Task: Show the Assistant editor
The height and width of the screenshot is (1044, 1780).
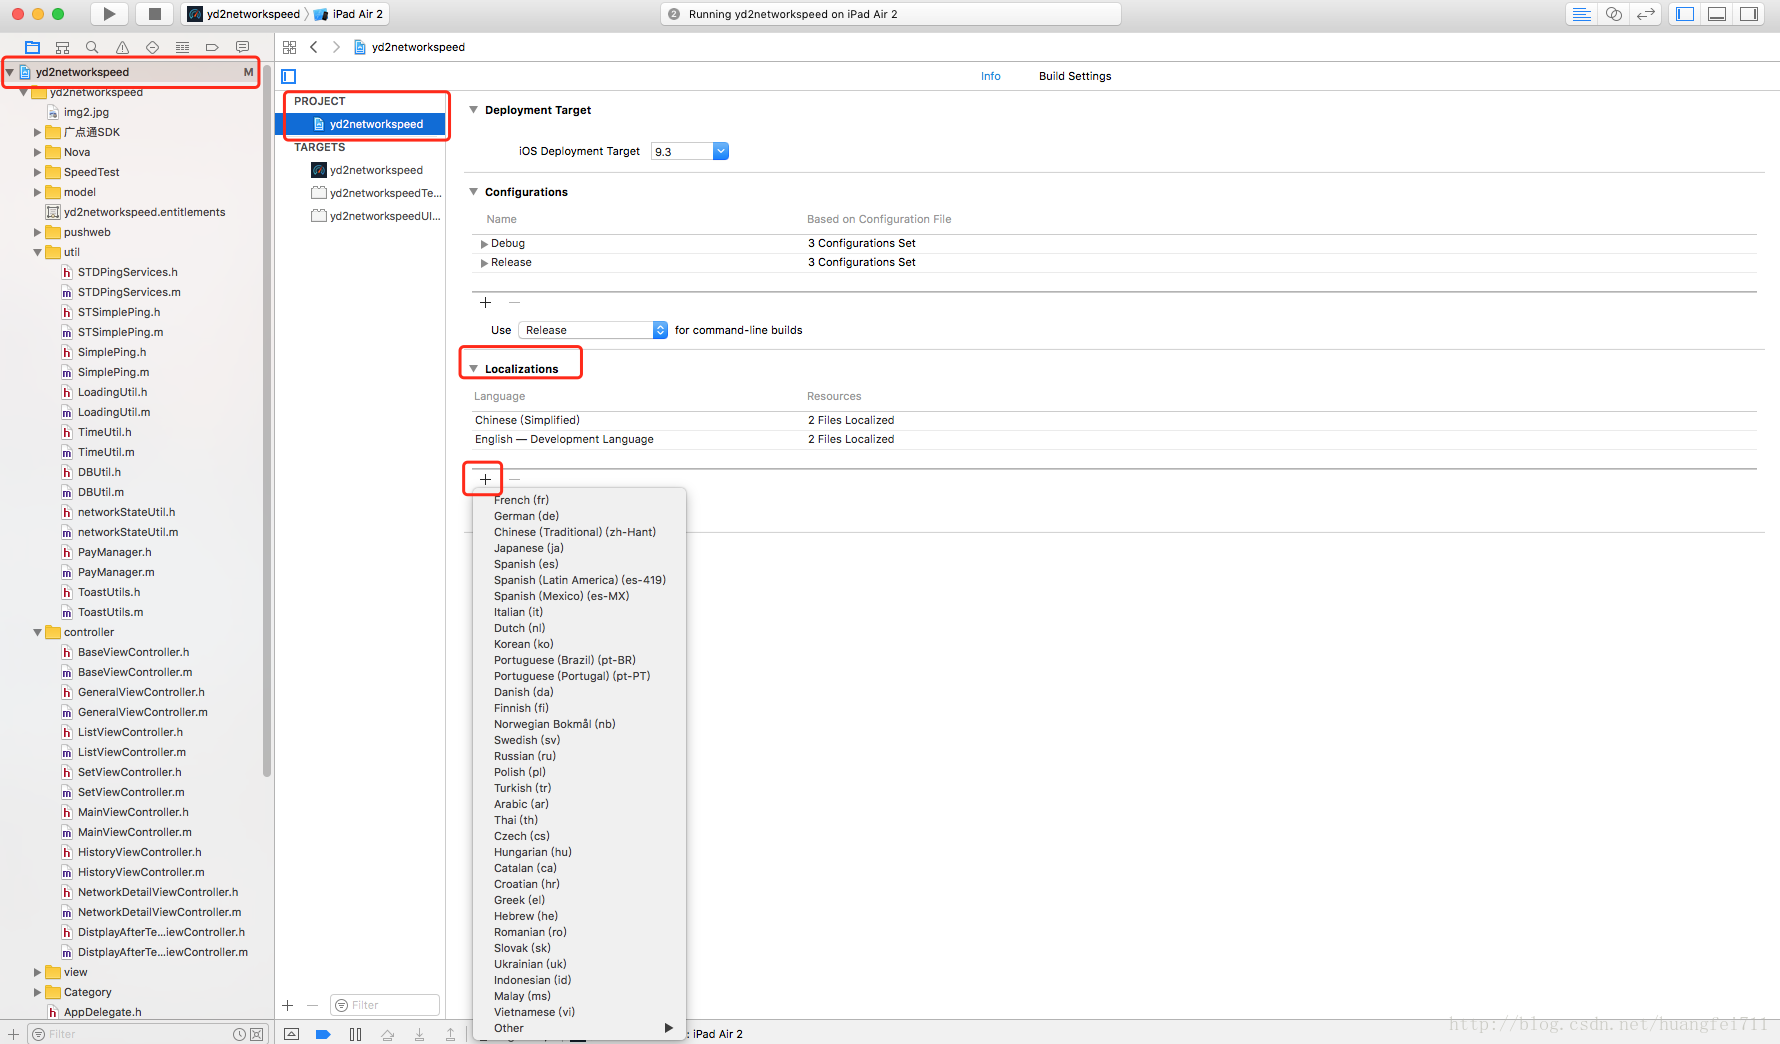Action: (1613, 14)
